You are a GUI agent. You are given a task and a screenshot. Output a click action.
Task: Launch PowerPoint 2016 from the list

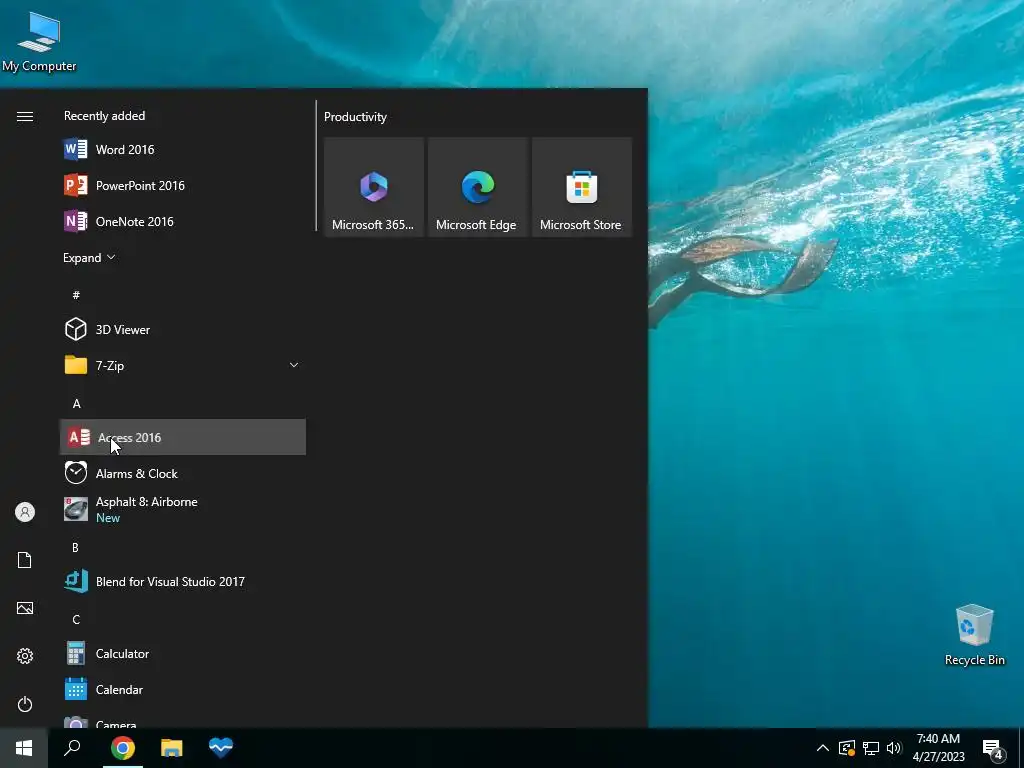click(x=183, y=185)
